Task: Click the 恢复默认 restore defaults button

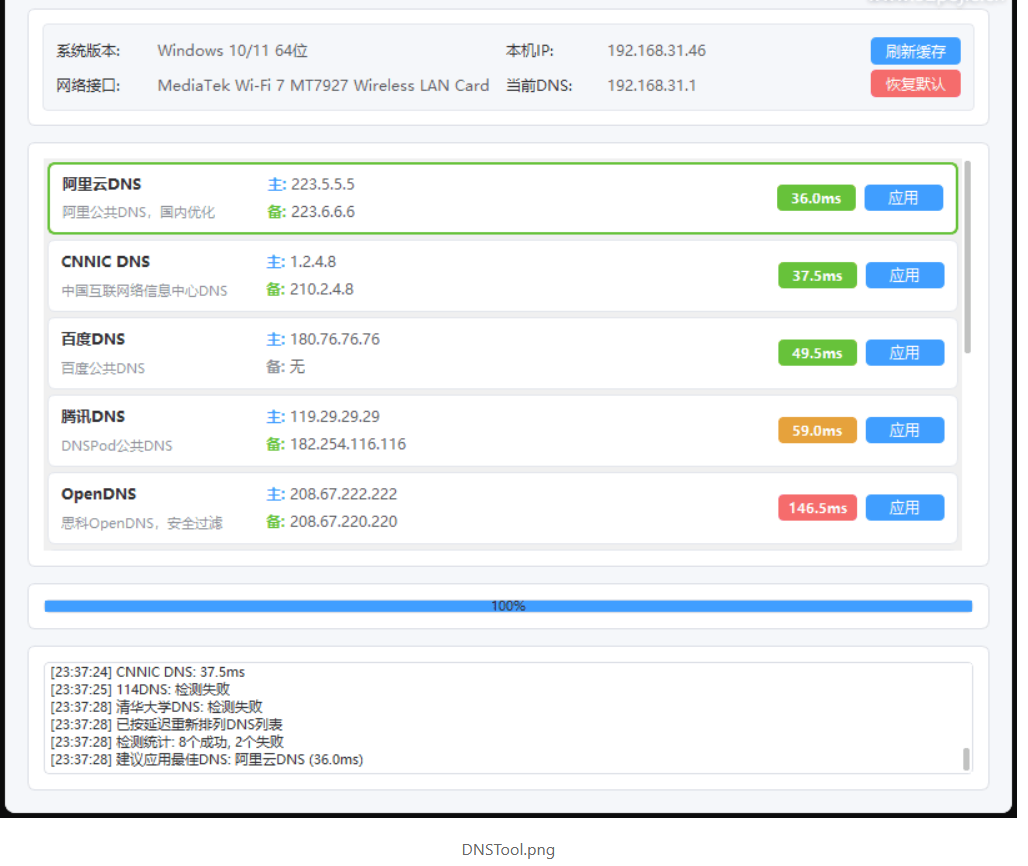Action: point(914,84)
